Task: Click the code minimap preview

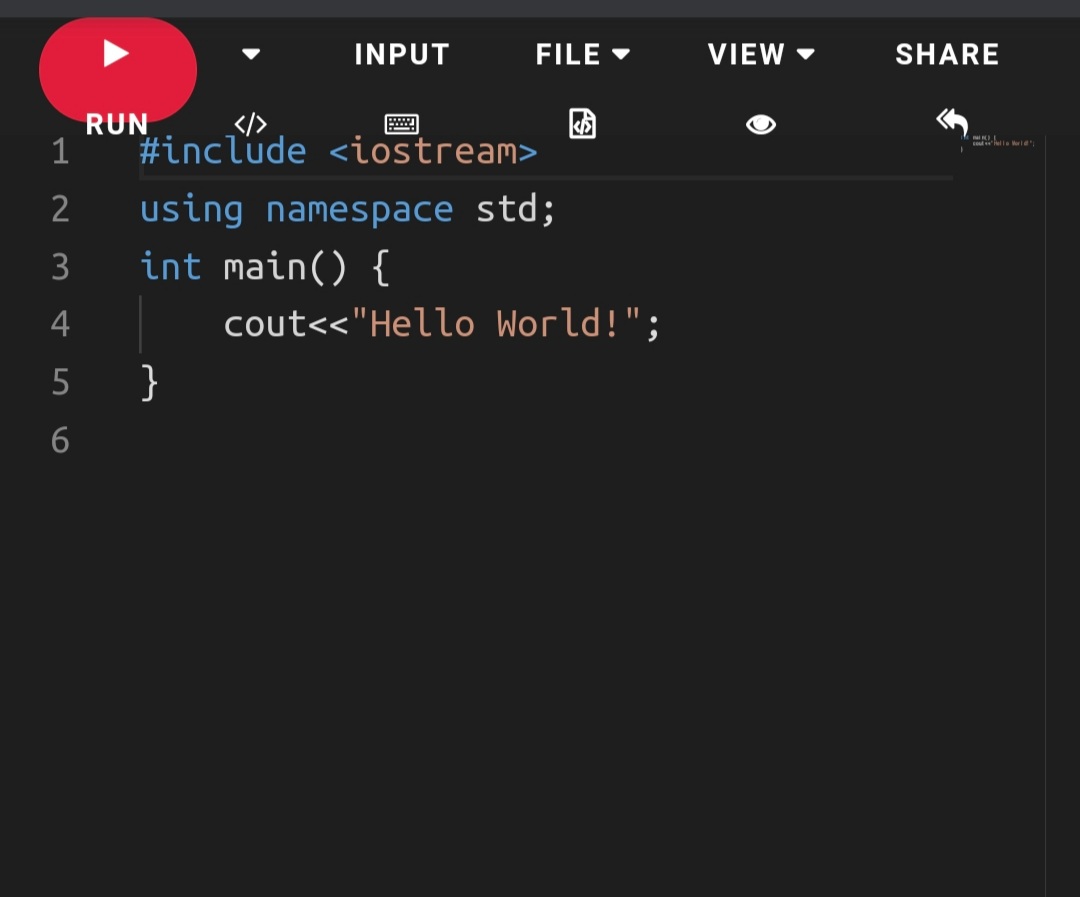Action: pyautogui.click(x=1000, y=144)
